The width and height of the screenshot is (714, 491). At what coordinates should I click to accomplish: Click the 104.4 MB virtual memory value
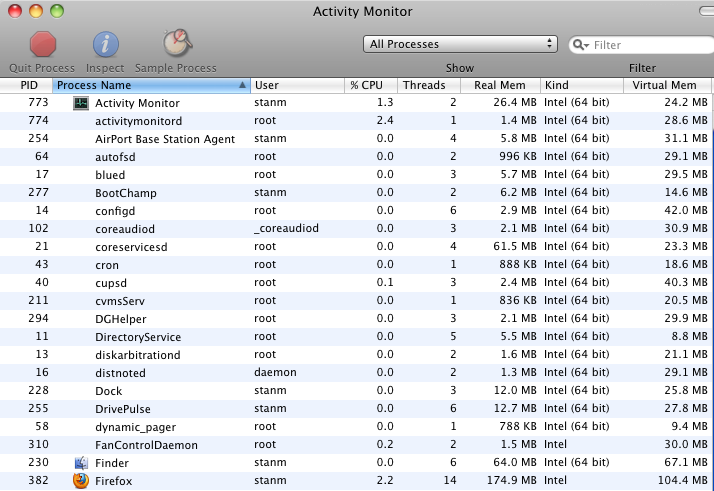tap(683, 480)
